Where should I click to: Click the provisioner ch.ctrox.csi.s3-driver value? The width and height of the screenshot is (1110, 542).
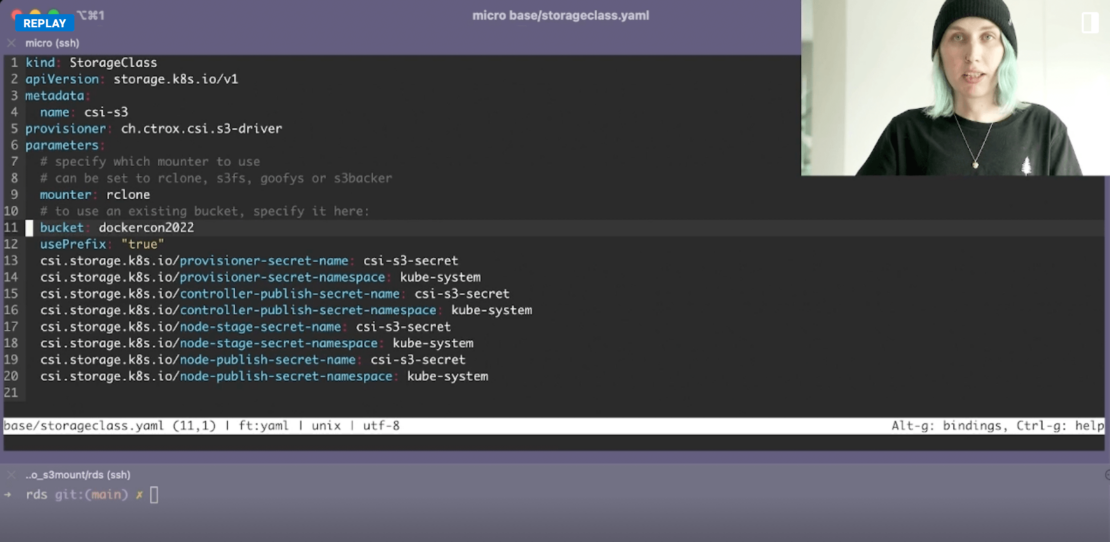pos(201,129)
